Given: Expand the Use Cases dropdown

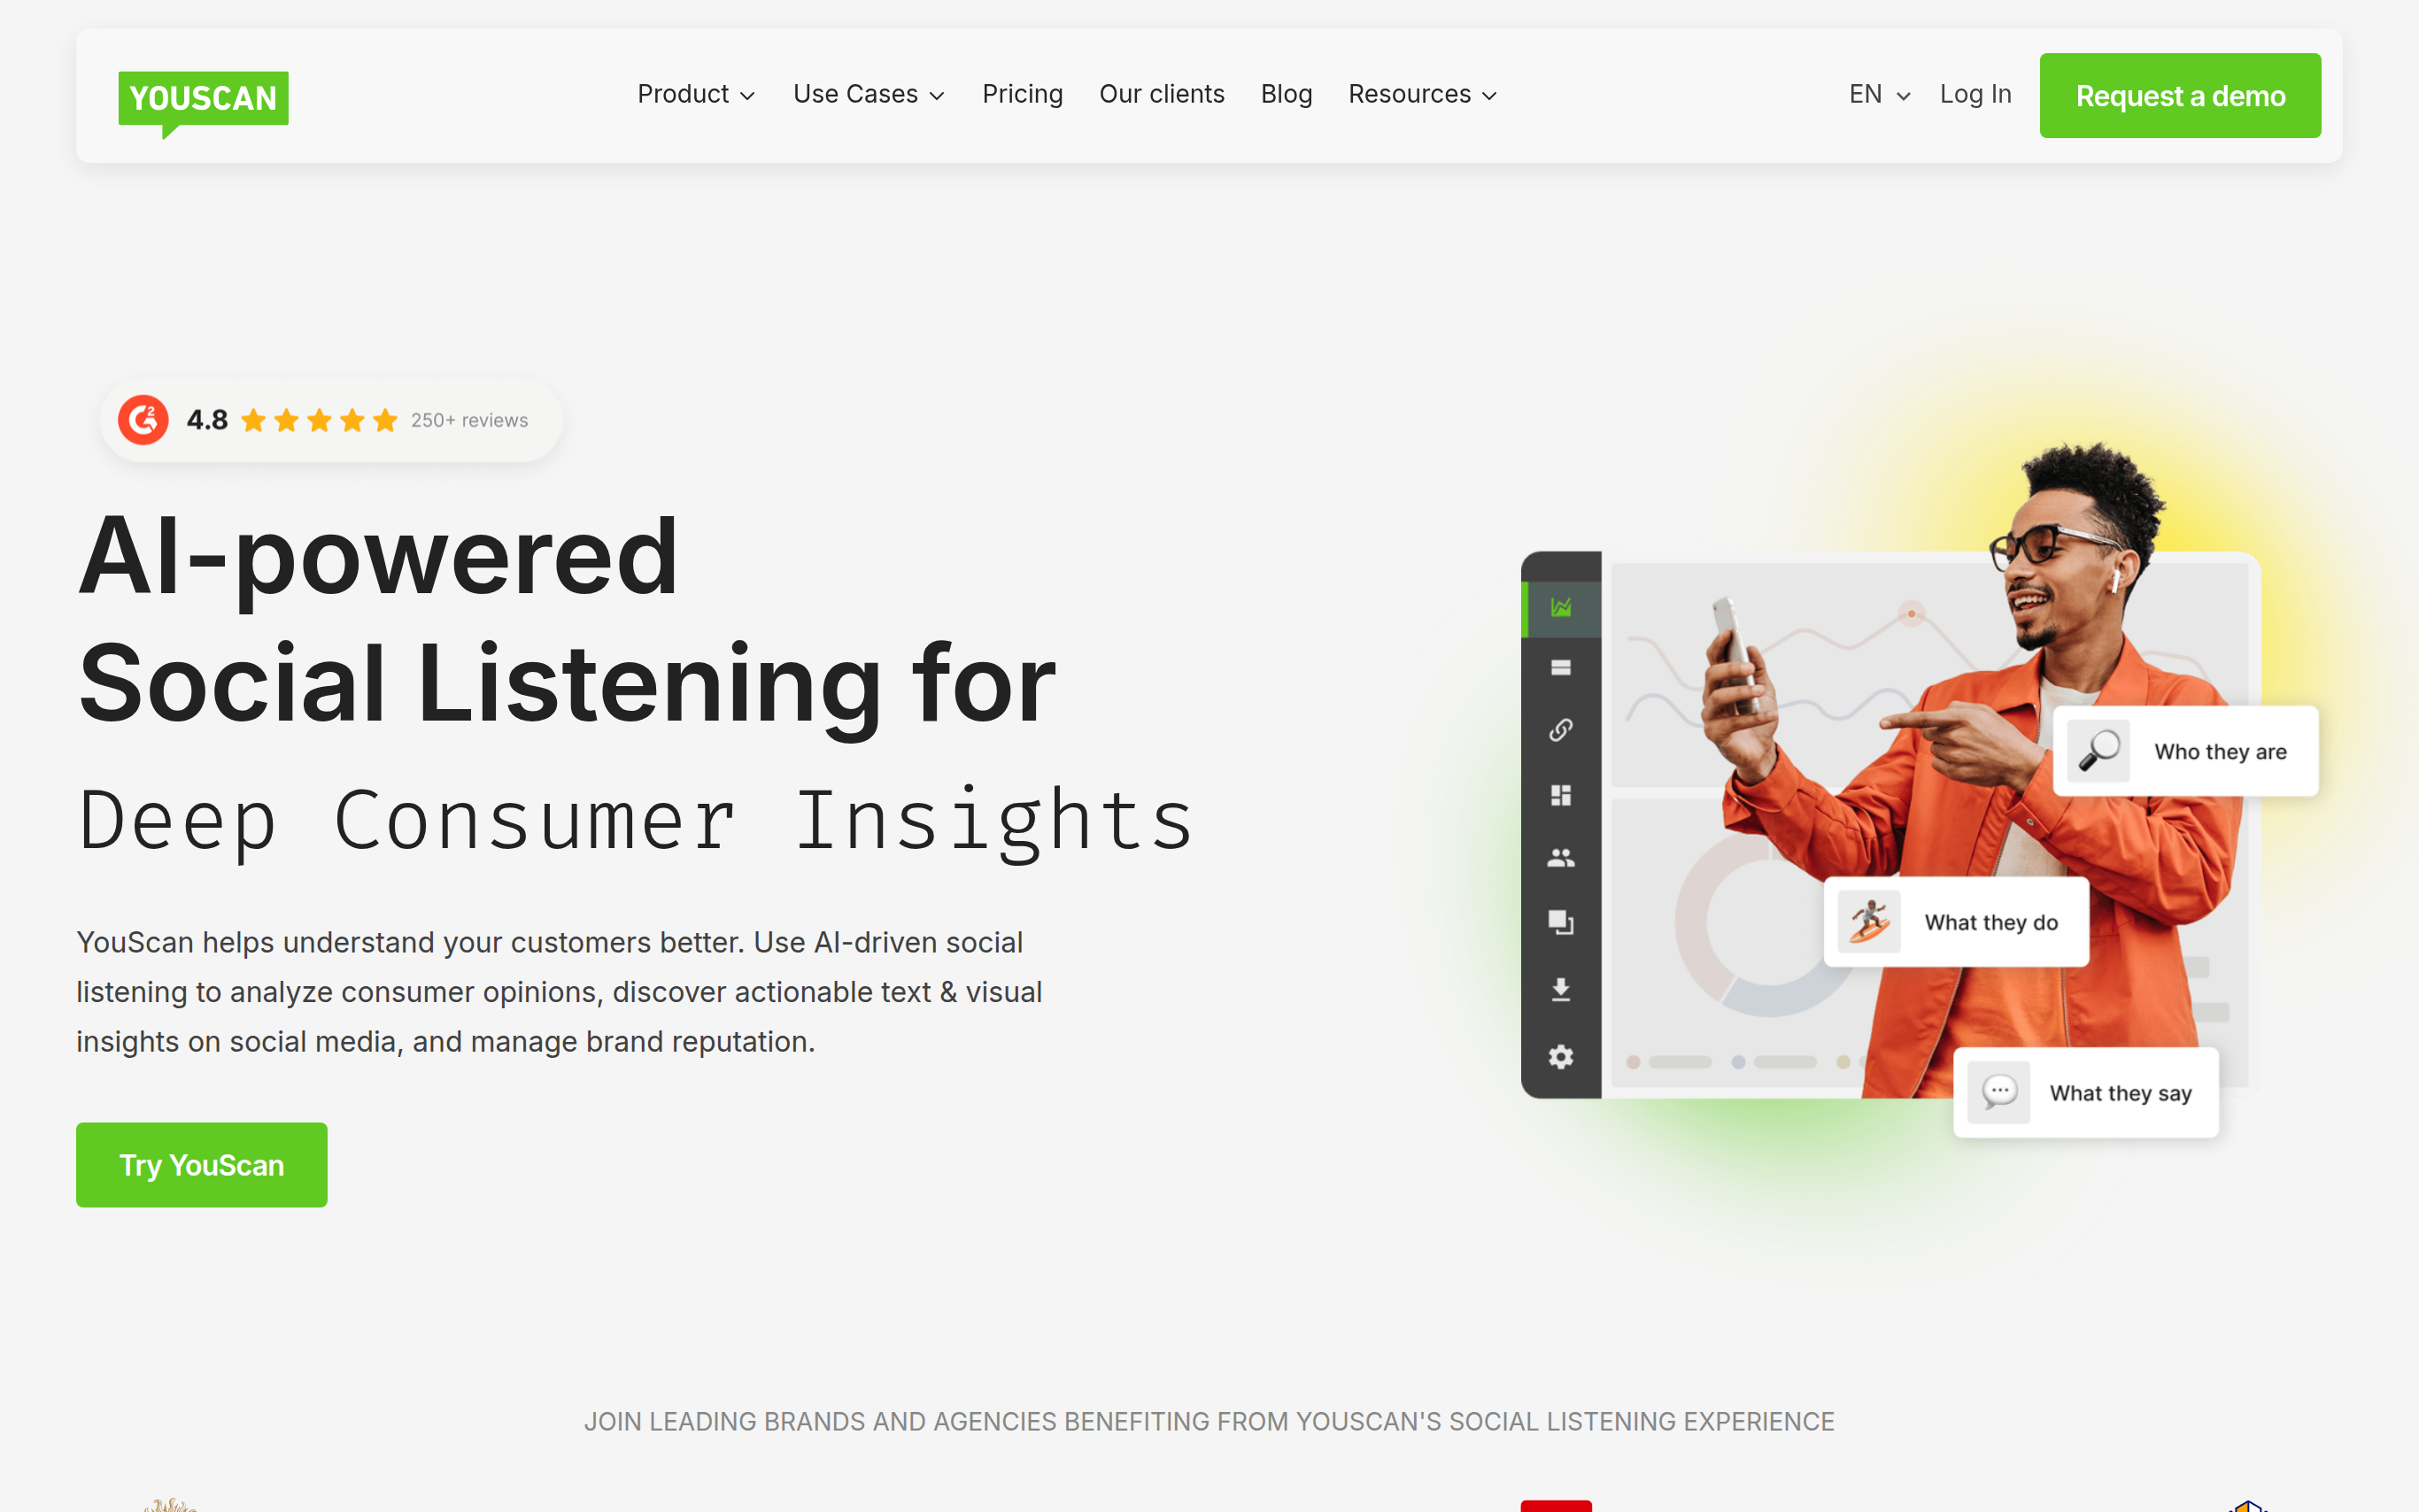Looking at the screenshot, I should click(868, 94).
